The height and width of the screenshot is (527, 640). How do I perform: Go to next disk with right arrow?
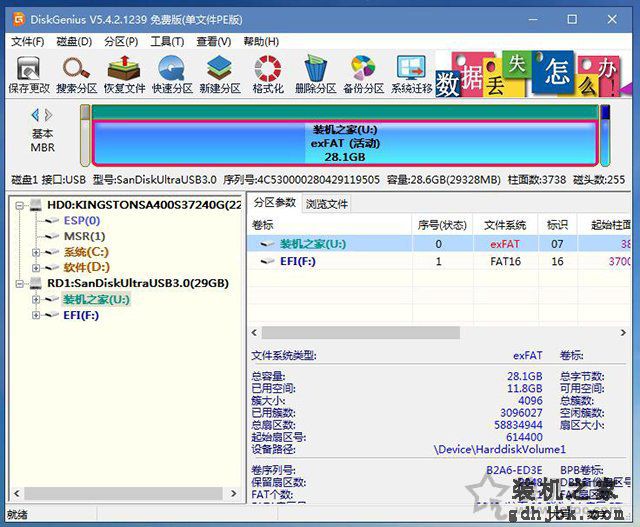(x=49, y=115)
